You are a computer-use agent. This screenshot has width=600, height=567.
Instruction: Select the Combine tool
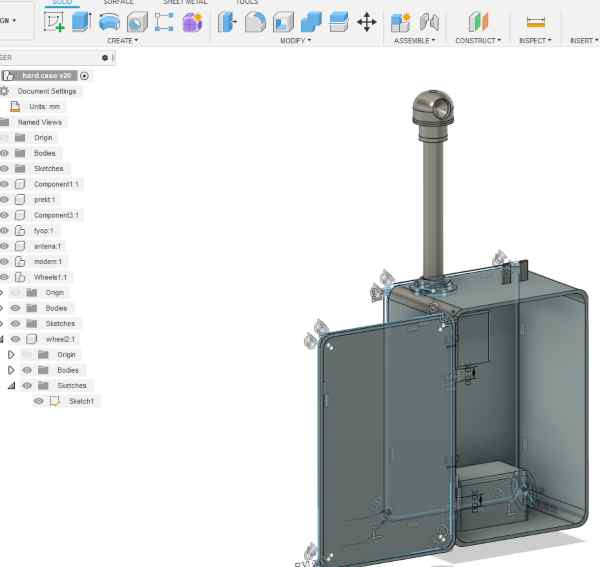pos(311,22)
